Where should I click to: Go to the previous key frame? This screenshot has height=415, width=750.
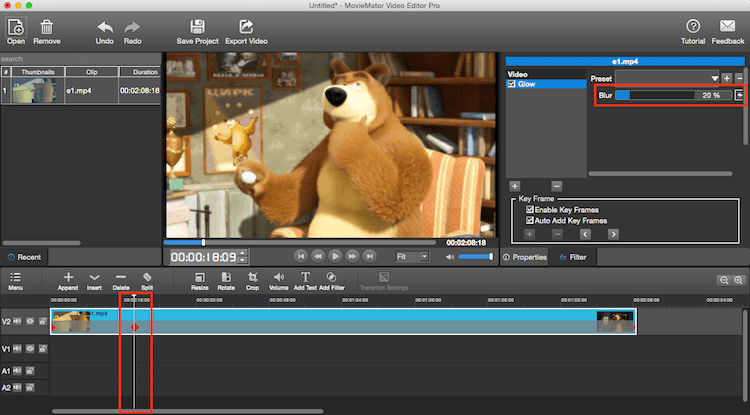[585, 234]
